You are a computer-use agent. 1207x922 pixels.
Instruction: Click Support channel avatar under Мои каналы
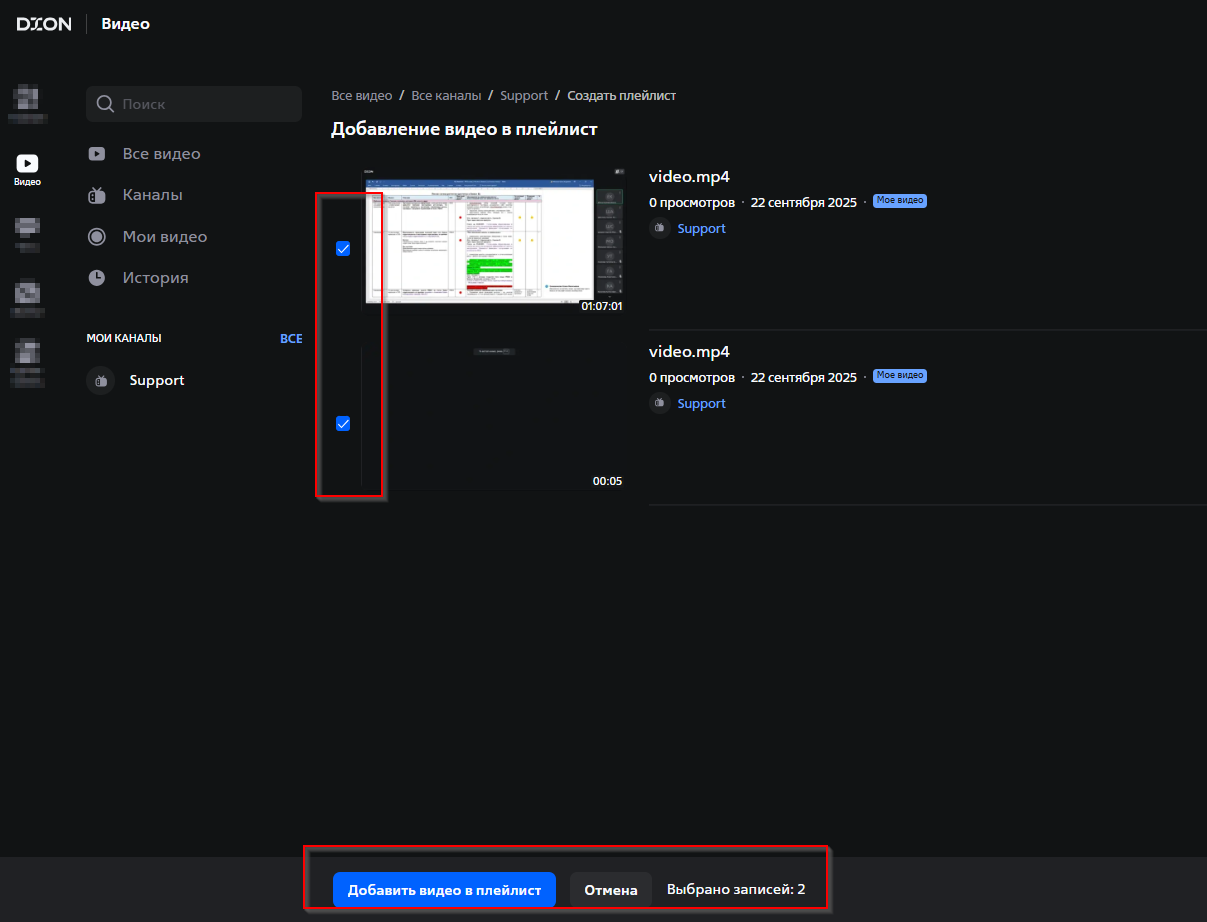click(100, 381)
